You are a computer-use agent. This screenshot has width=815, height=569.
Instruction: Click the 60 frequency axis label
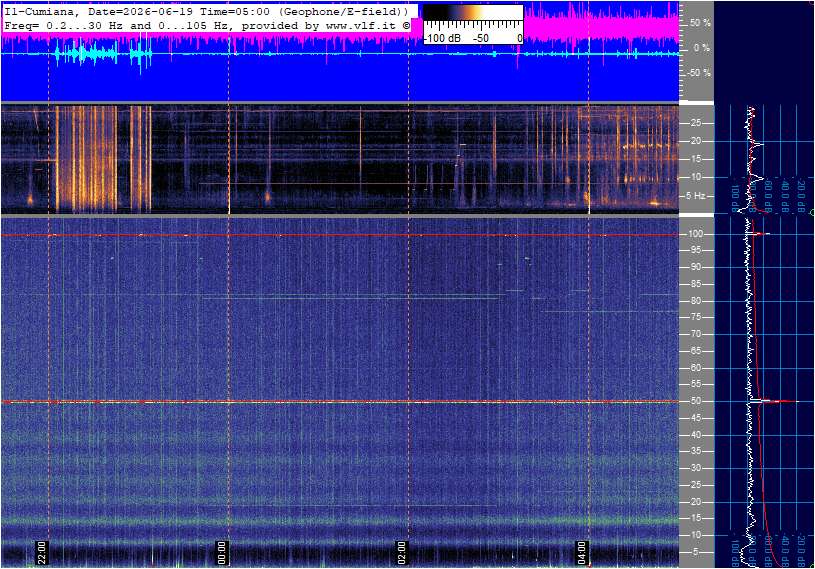pyautogui.click(x=695, y=368)
